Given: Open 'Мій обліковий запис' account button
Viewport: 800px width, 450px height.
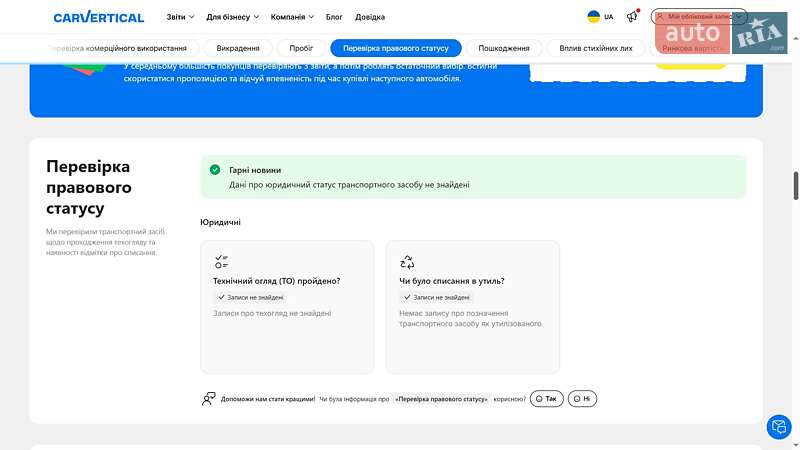Looking at the screenshot, I should [x=699, y=17].
